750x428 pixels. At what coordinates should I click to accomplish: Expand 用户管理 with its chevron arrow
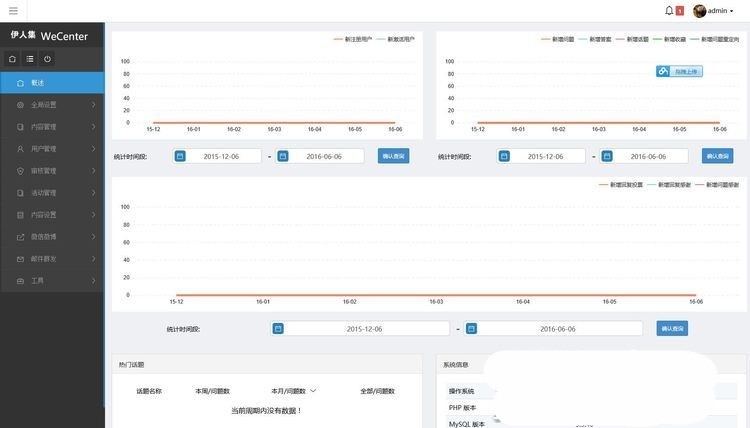point(93,149)
